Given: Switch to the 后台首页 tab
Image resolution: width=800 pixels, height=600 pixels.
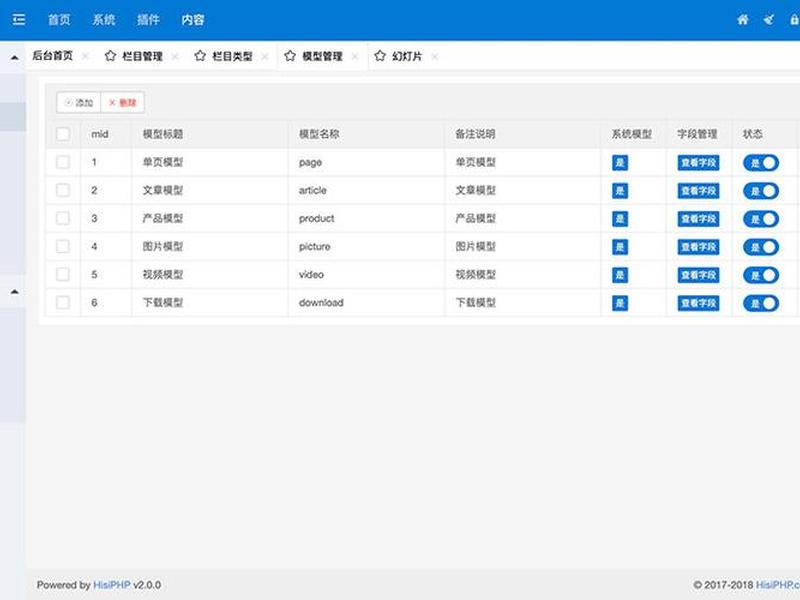Looking at the screenshot, I should 52,56.
